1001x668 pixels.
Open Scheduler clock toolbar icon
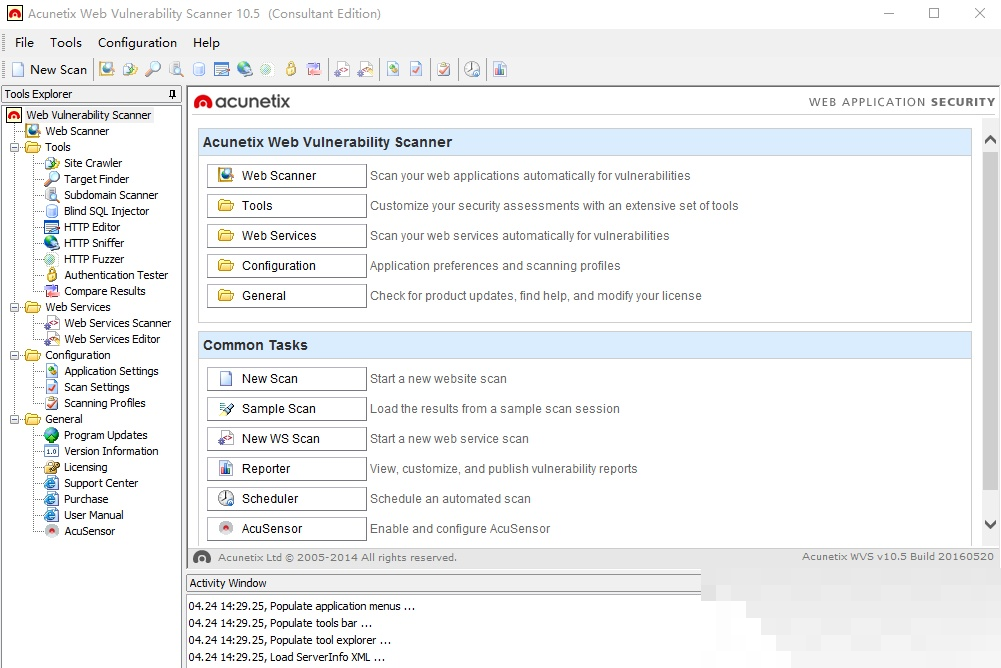[x=472, y=69]
